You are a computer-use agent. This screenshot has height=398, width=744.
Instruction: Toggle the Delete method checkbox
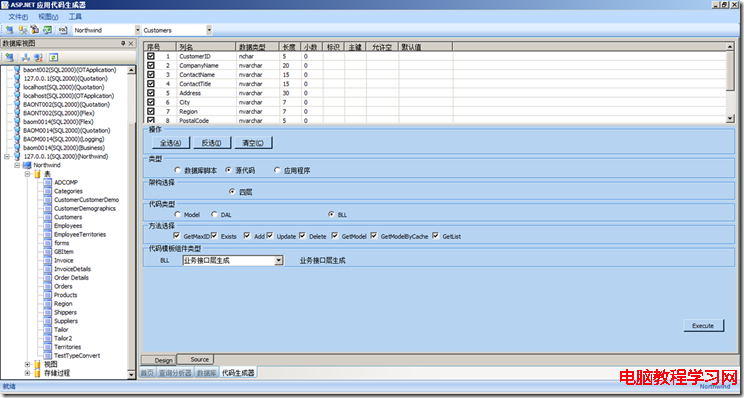[x=302, y=235]
